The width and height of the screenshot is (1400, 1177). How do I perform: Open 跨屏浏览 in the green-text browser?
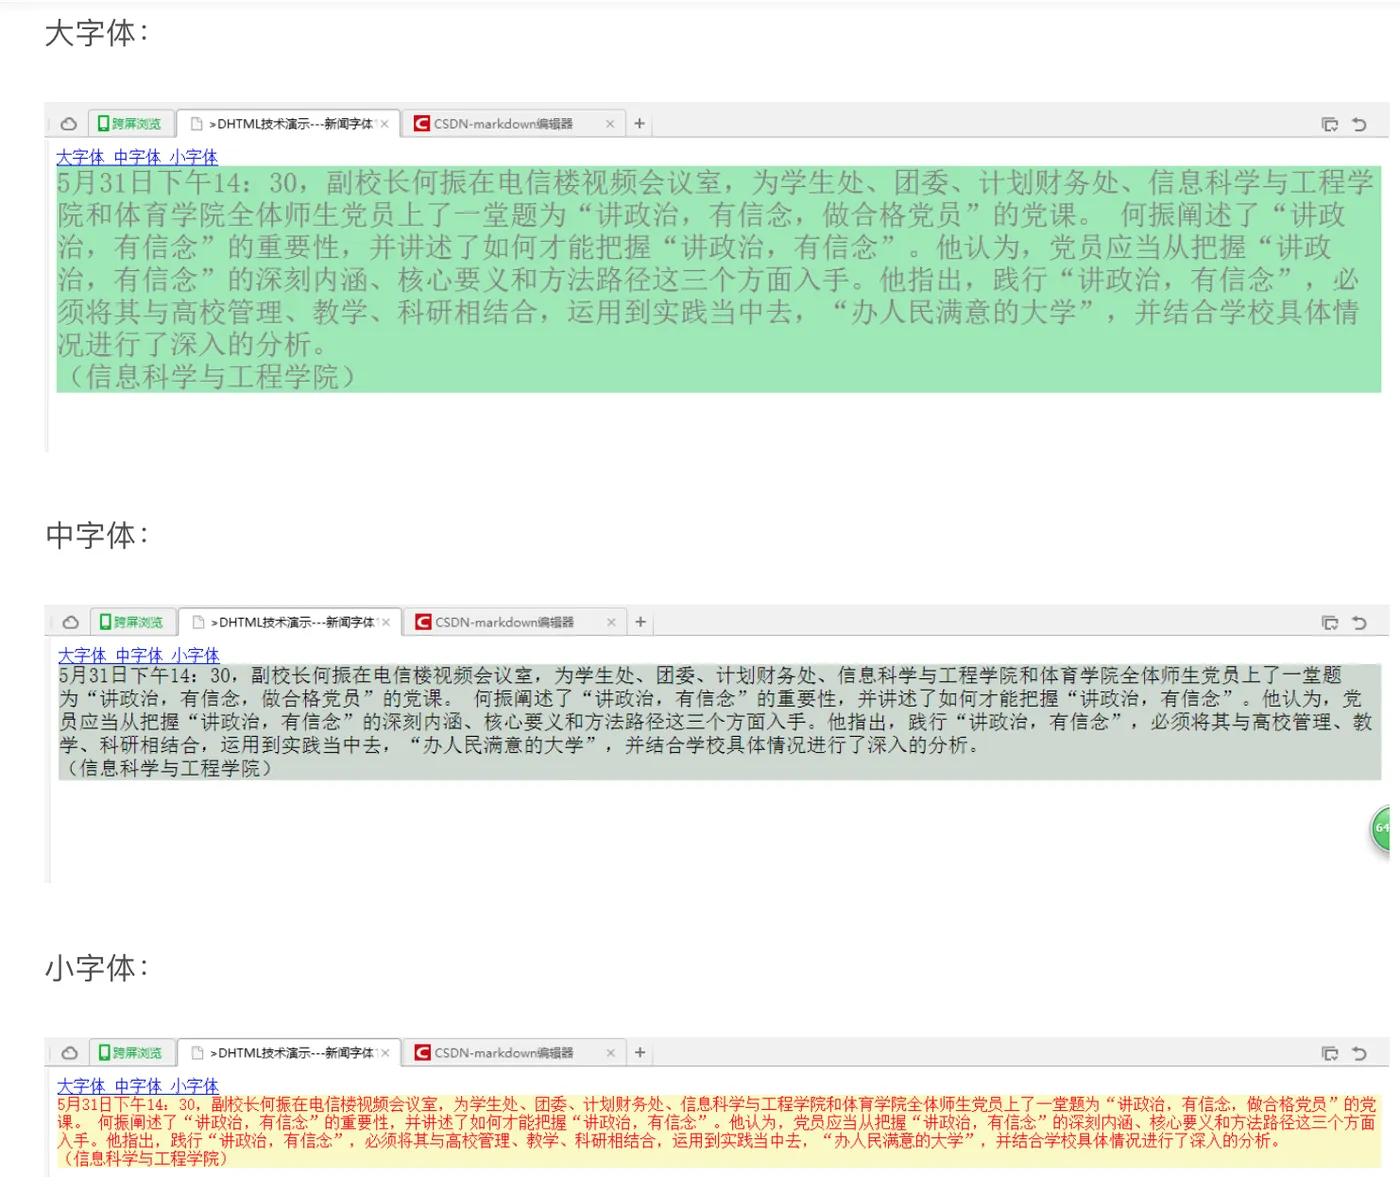[x=130, y=124]
